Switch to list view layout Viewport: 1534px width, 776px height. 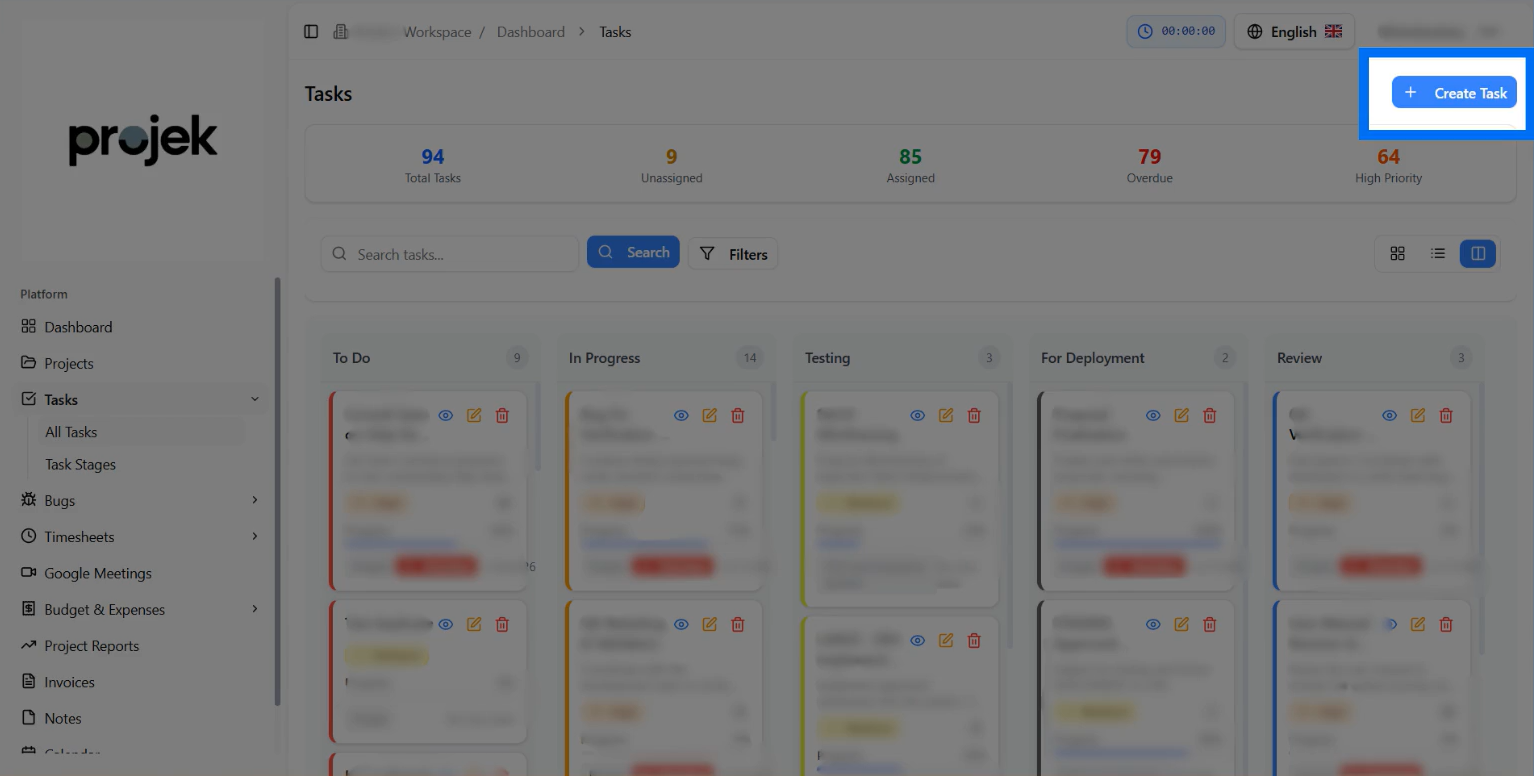[x=1438, y=254]
